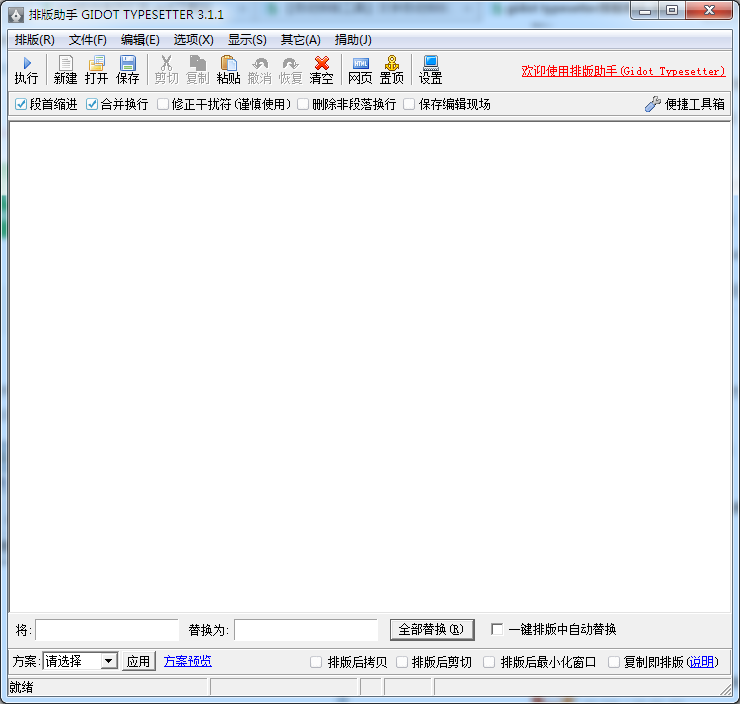Clear the editor with 清空 icon
Image resolution: width=740 pixels, height=704 pixels.
321,70
